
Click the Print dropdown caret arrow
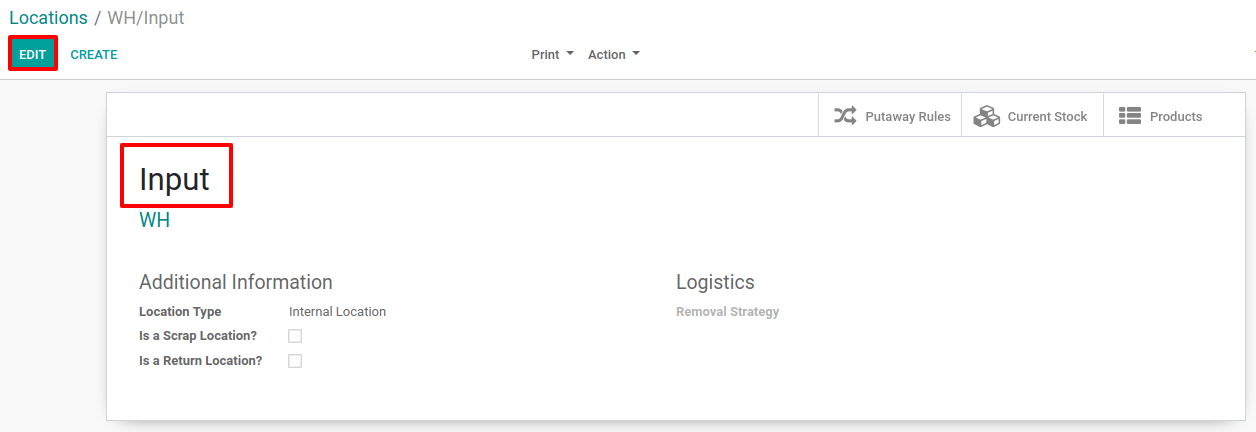(570, 54)
